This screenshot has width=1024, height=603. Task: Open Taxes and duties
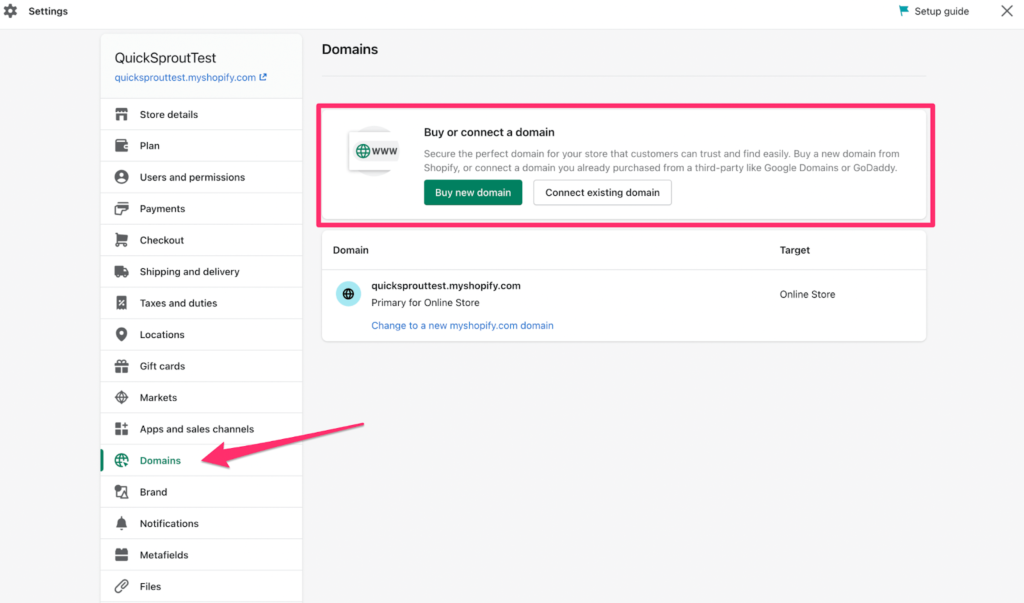tap(201, 302)
